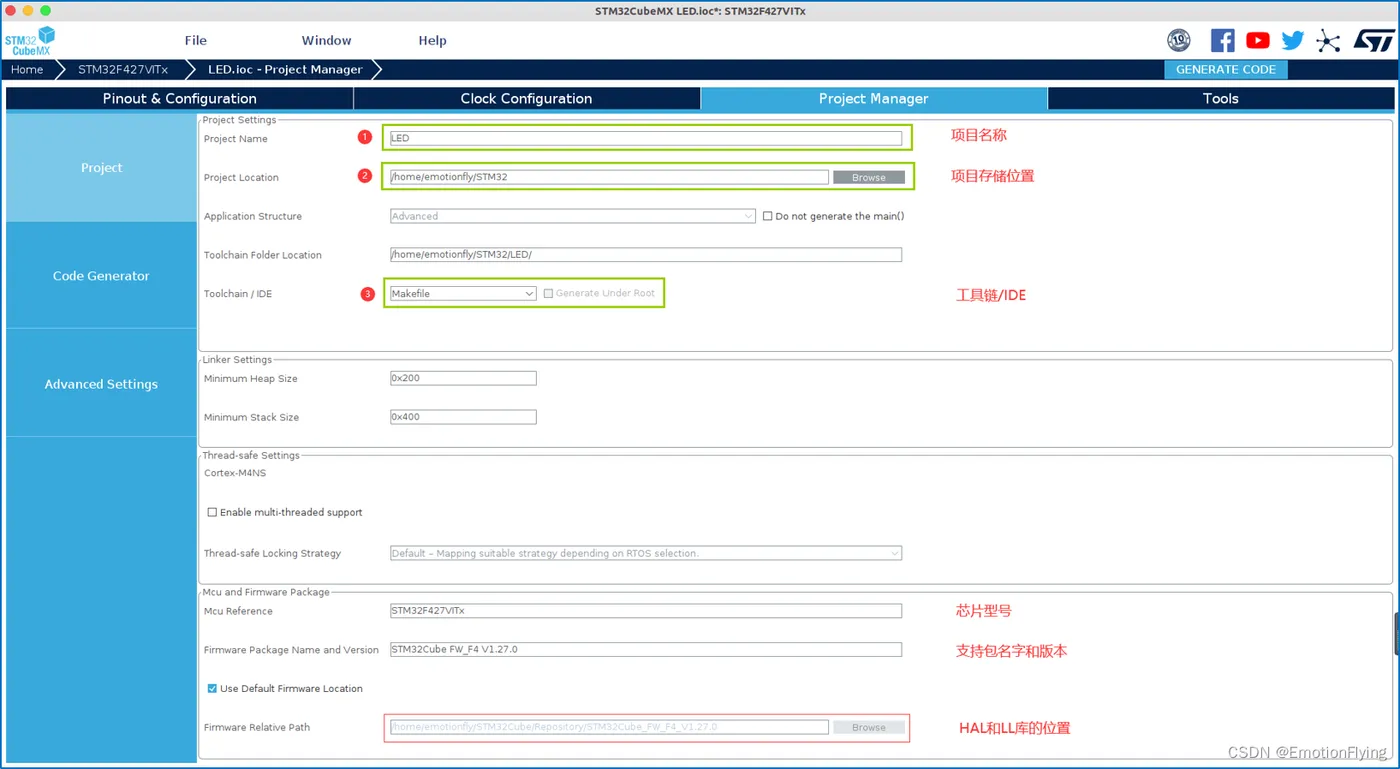Screen dimensions: 1400x769
Task: Click the Mcu Reference field
Action: [646, 611]
